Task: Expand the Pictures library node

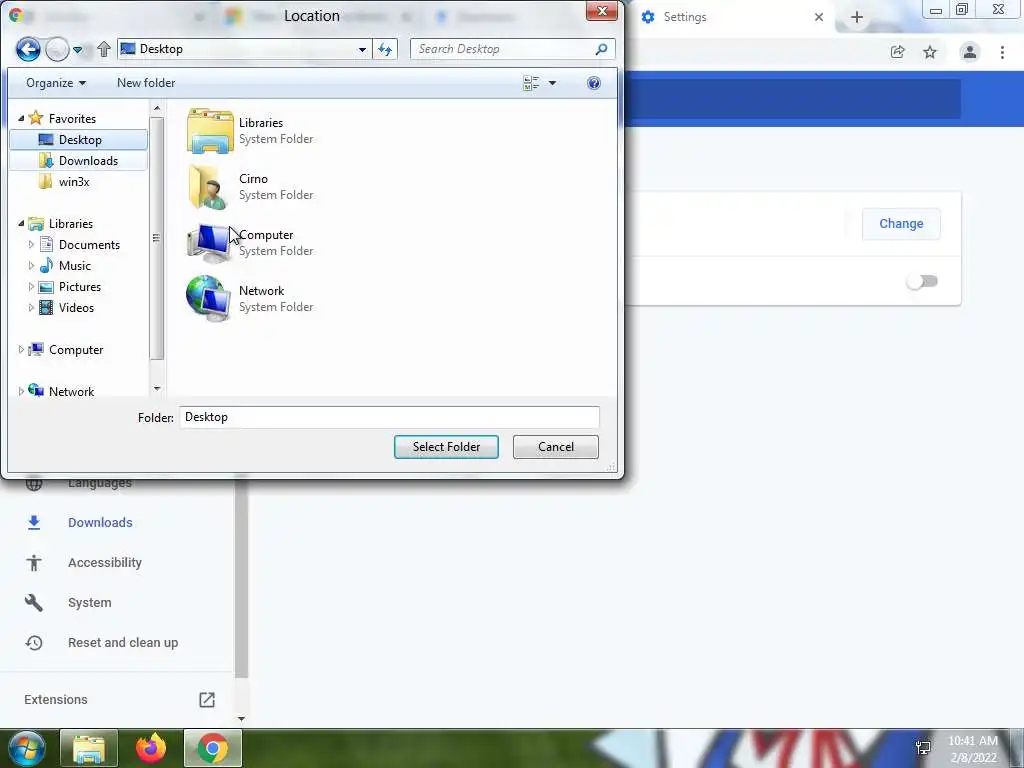Action: pyautogui.click(x=31, y=287)
